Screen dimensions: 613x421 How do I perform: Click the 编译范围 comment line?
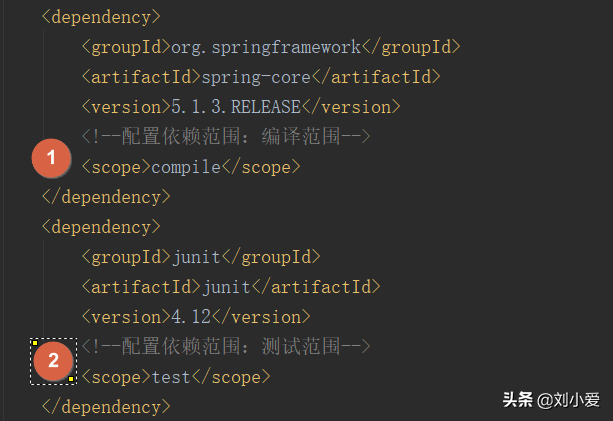pyautogui.click(x=226, y=136)
